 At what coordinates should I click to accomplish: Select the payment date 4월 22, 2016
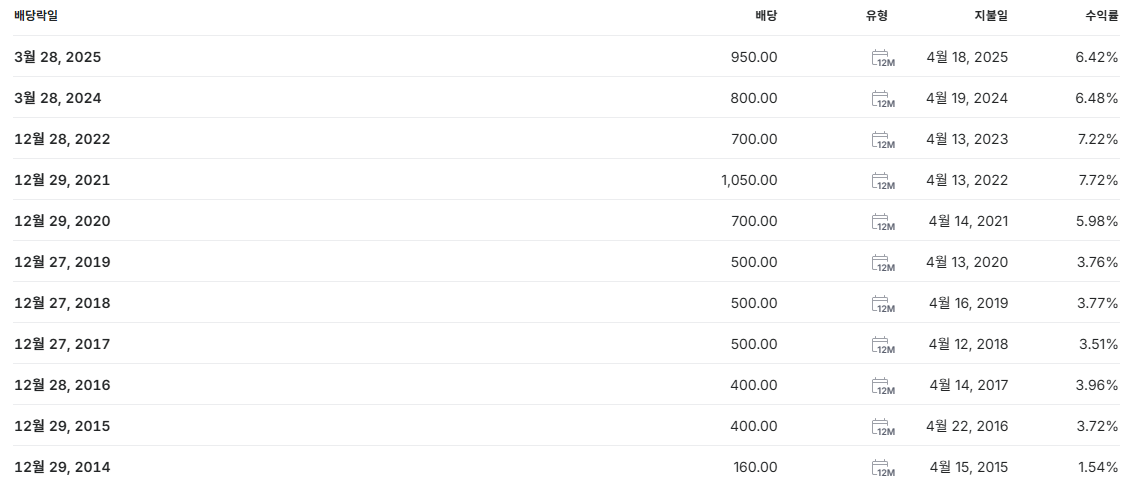(x=967, y=426)
